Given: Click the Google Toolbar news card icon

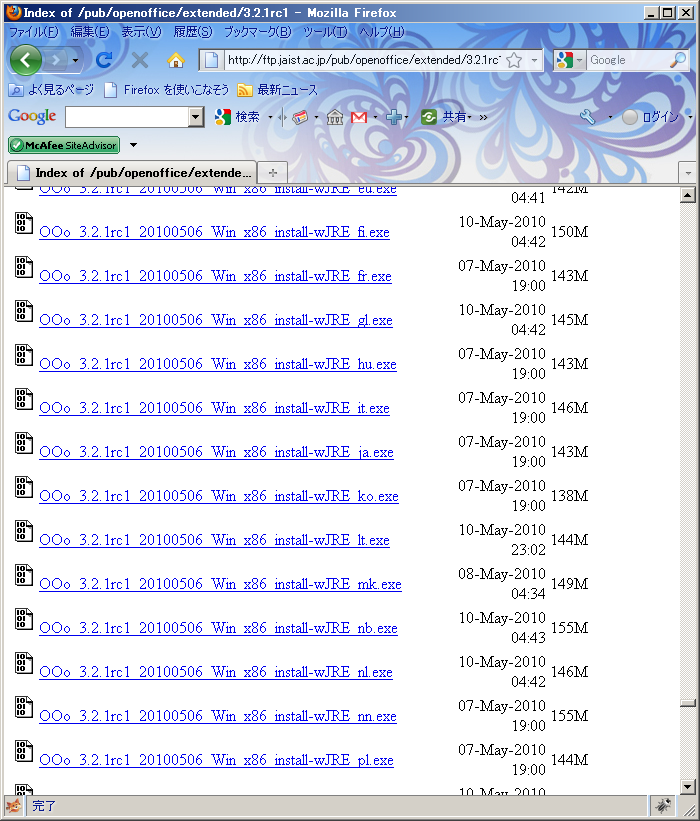Looking at the screenshot, I should 300,117.
